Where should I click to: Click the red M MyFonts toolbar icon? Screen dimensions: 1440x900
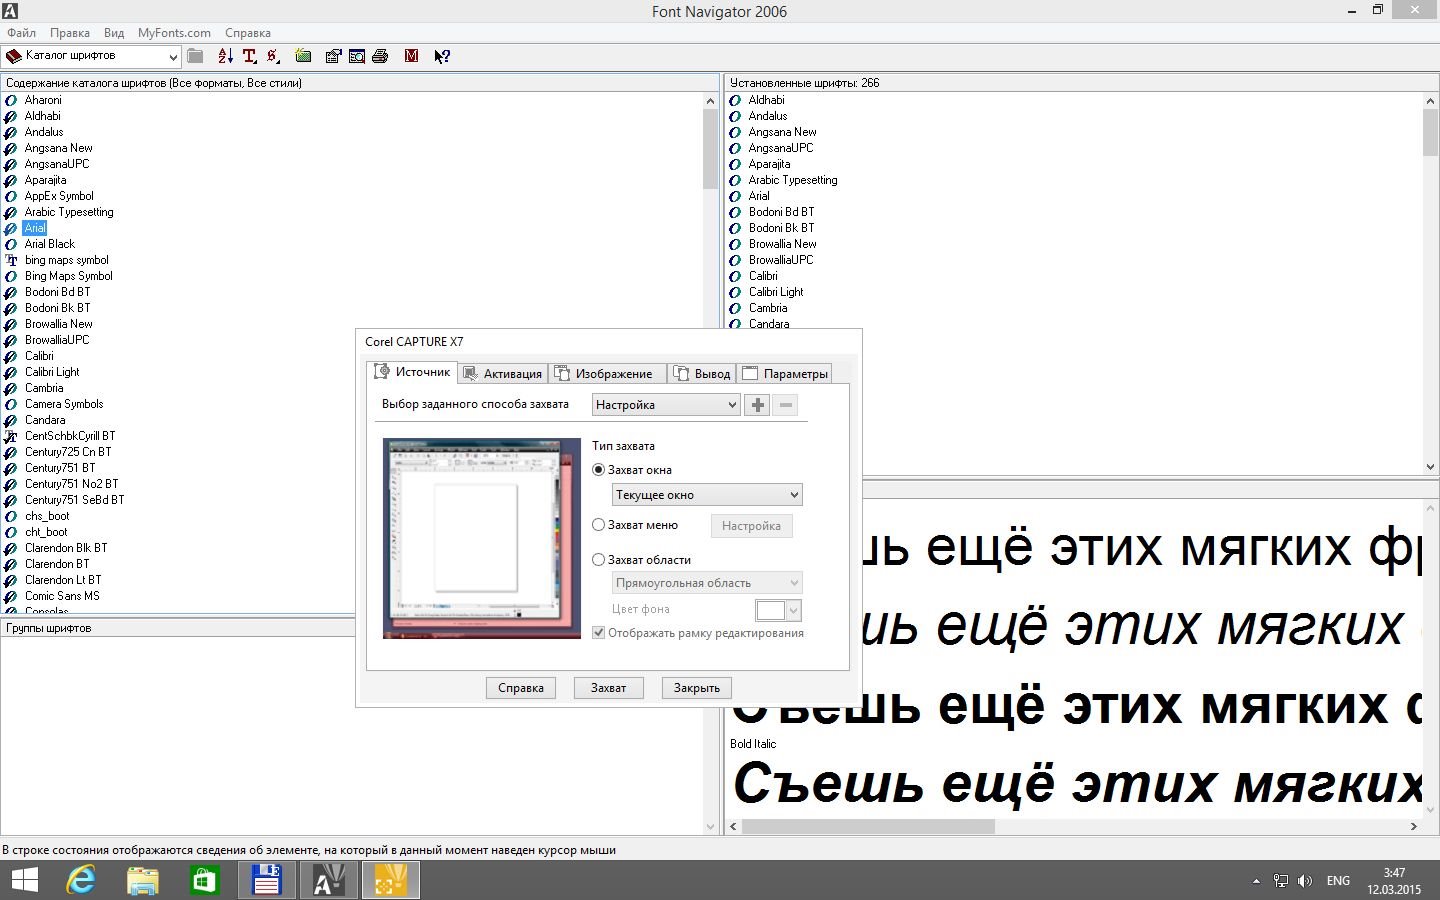click(x=411, y=56)
